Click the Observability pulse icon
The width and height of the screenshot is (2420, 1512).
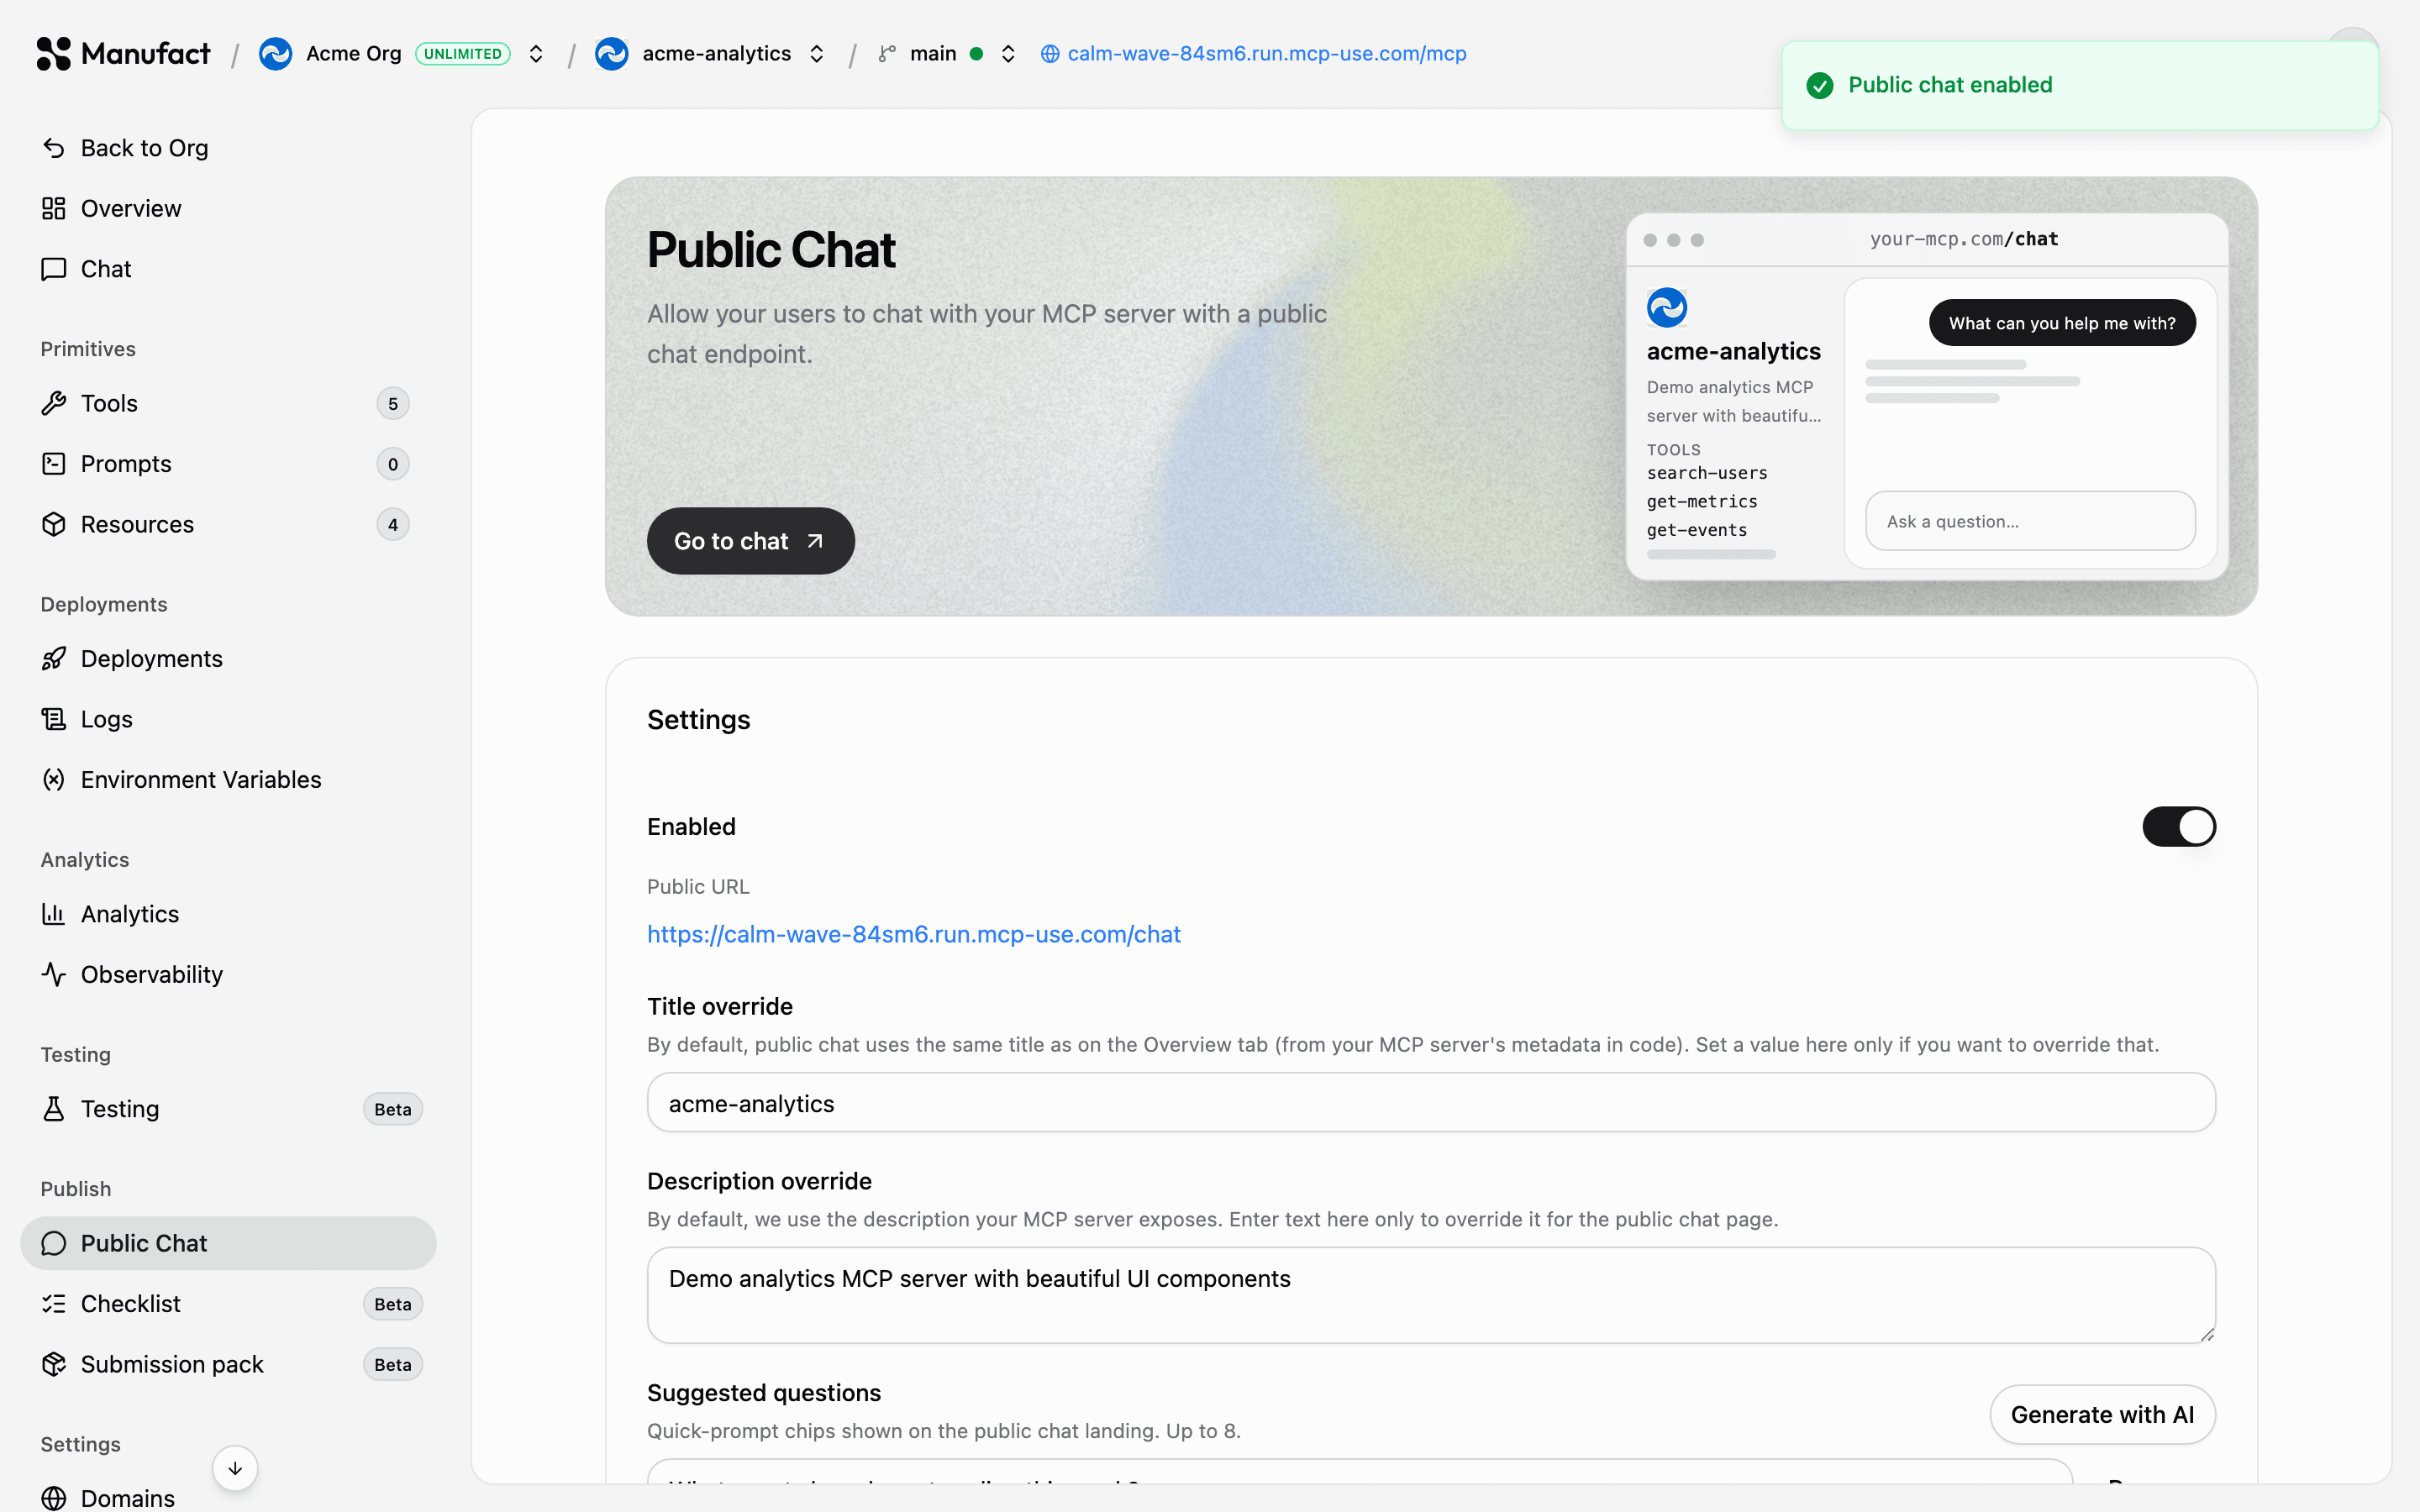point(54,974)
